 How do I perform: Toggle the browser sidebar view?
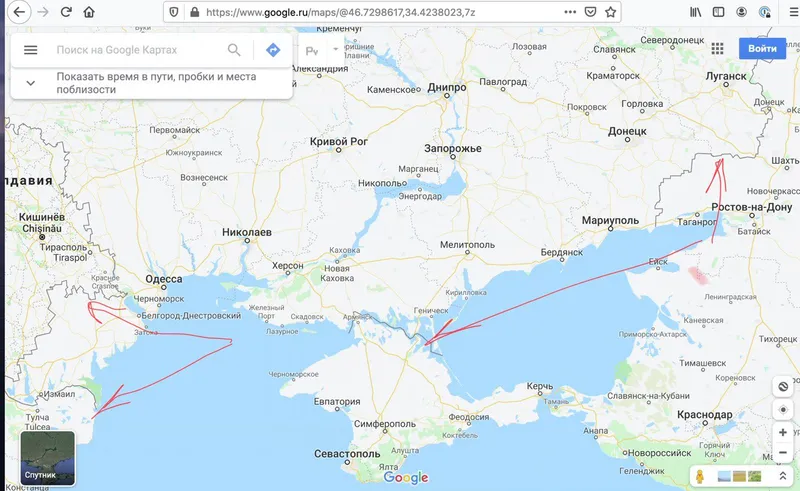(718, 12)
